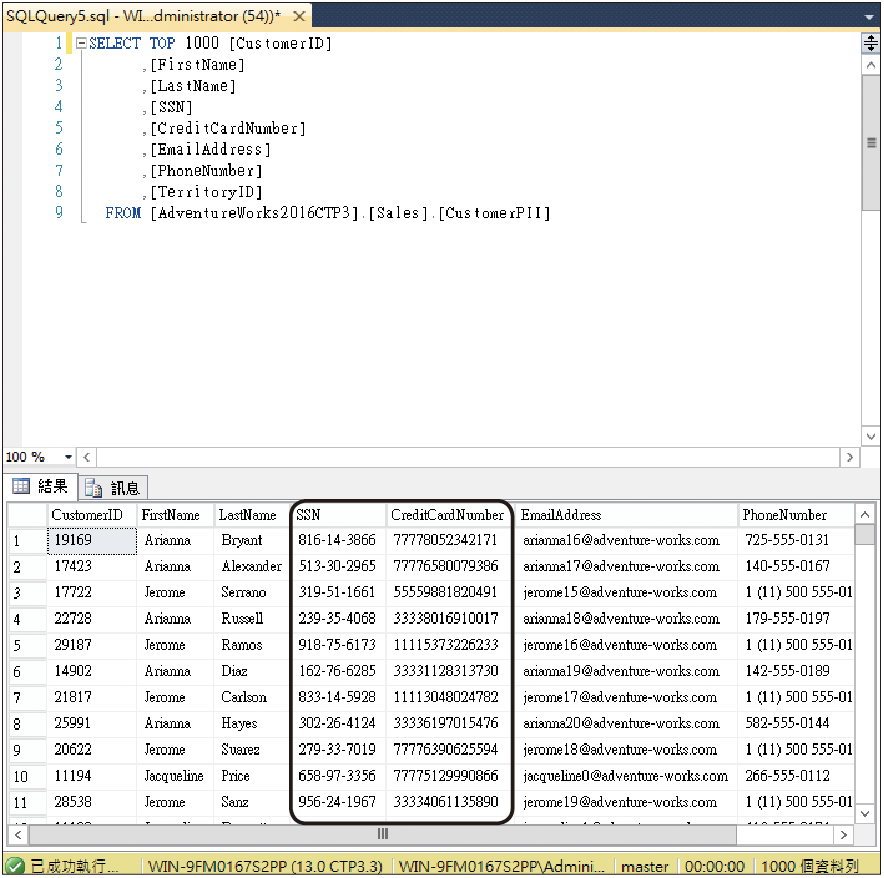Click SSN cell 816-14-3866
This screenshot has width=884, height=878.
click(x=337, y=540)
